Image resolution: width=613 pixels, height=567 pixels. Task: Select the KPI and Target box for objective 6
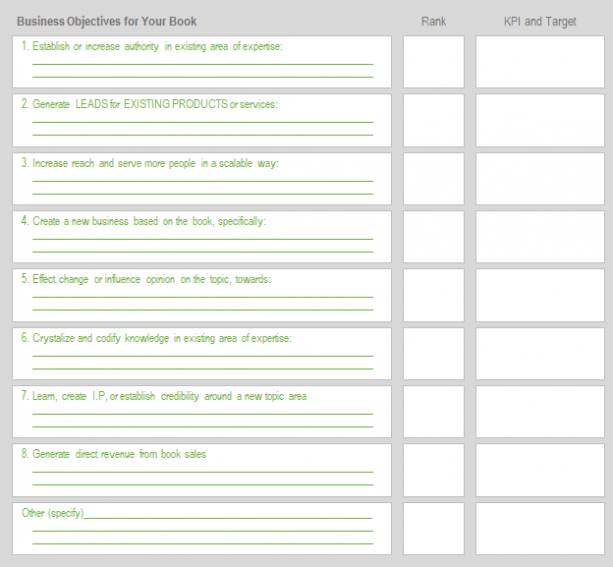540,353
